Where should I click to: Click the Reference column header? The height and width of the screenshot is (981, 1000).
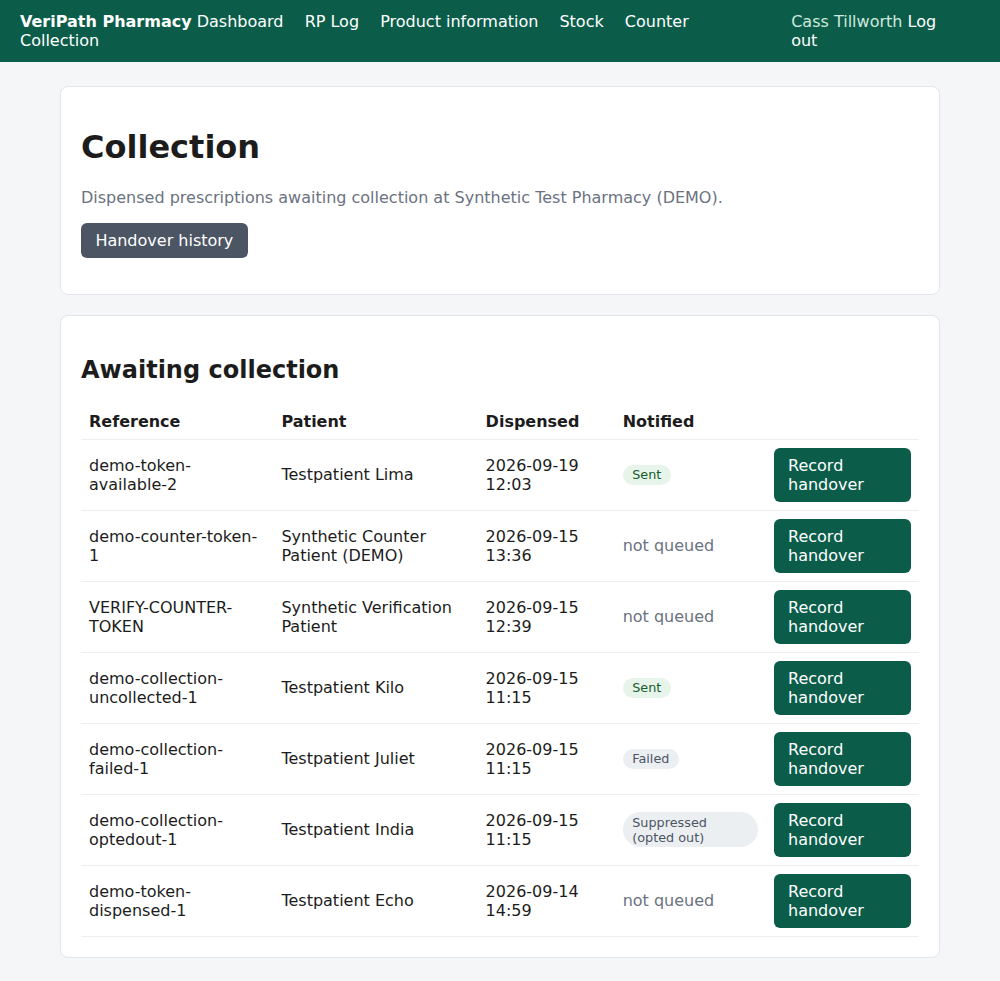click(135, 421)
